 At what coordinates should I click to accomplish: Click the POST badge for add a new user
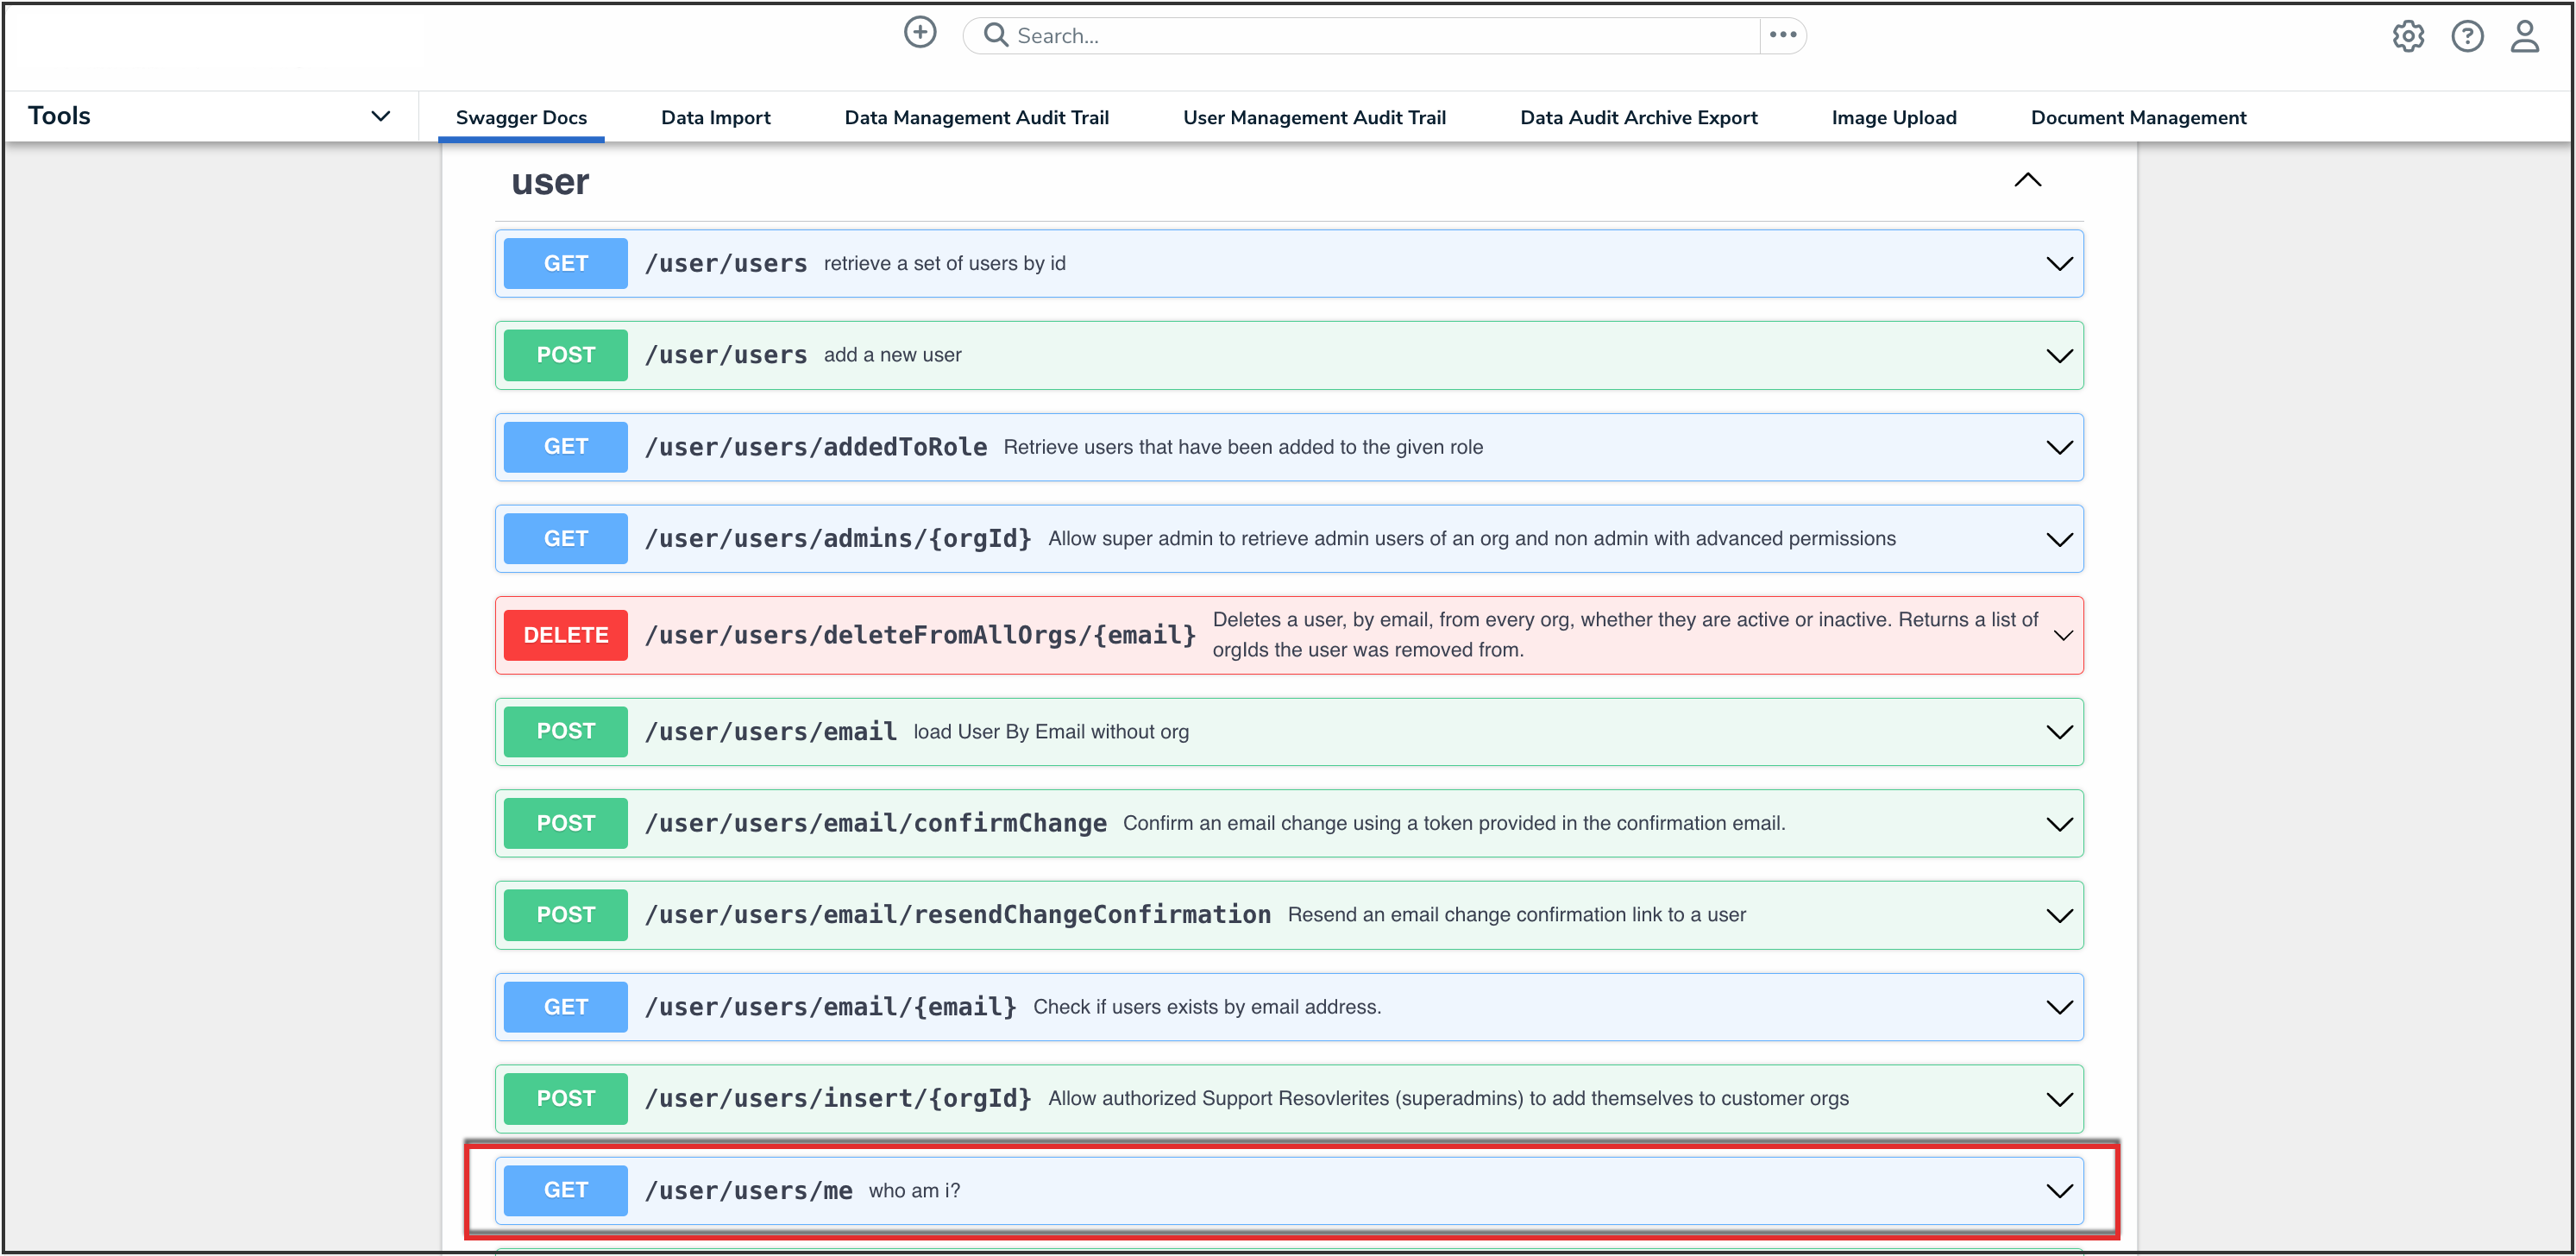[565, 354]
